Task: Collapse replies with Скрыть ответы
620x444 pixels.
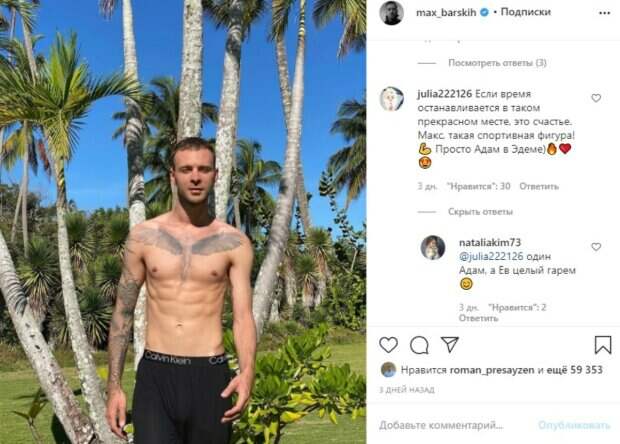Action: click(x=480, y=212)
